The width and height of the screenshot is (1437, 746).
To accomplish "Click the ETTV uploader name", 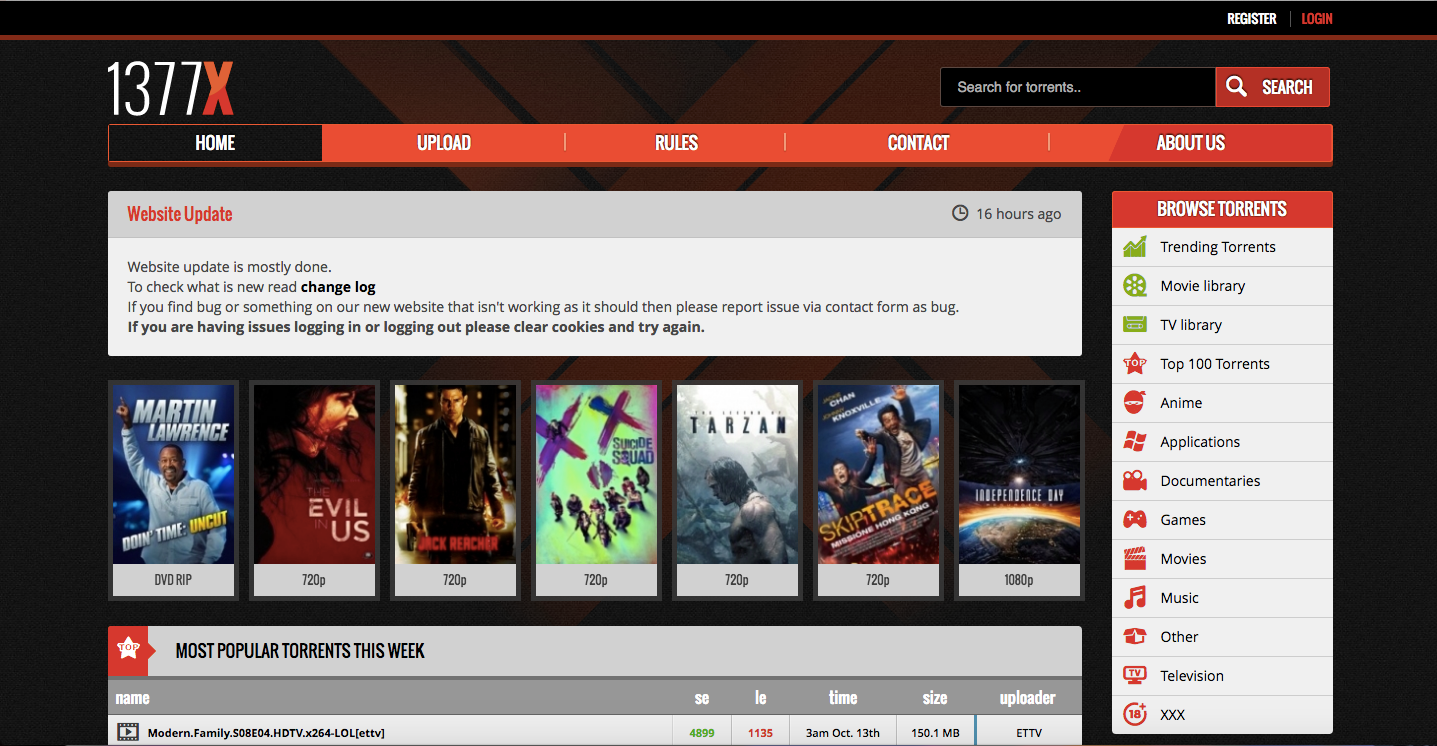I will (x=1029, y=733).
